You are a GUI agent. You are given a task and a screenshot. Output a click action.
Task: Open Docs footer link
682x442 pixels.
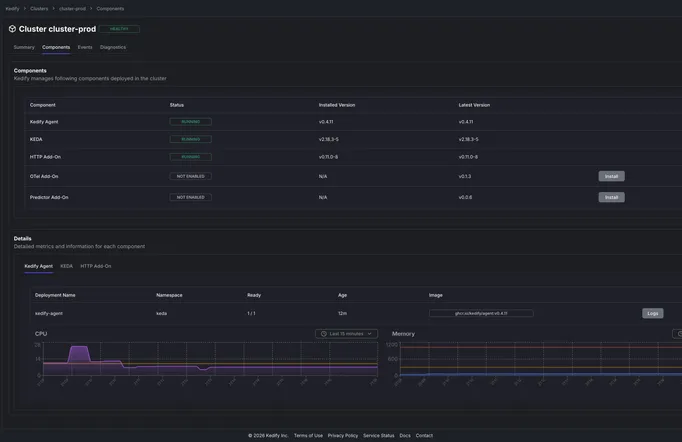(x=405, y=435)
